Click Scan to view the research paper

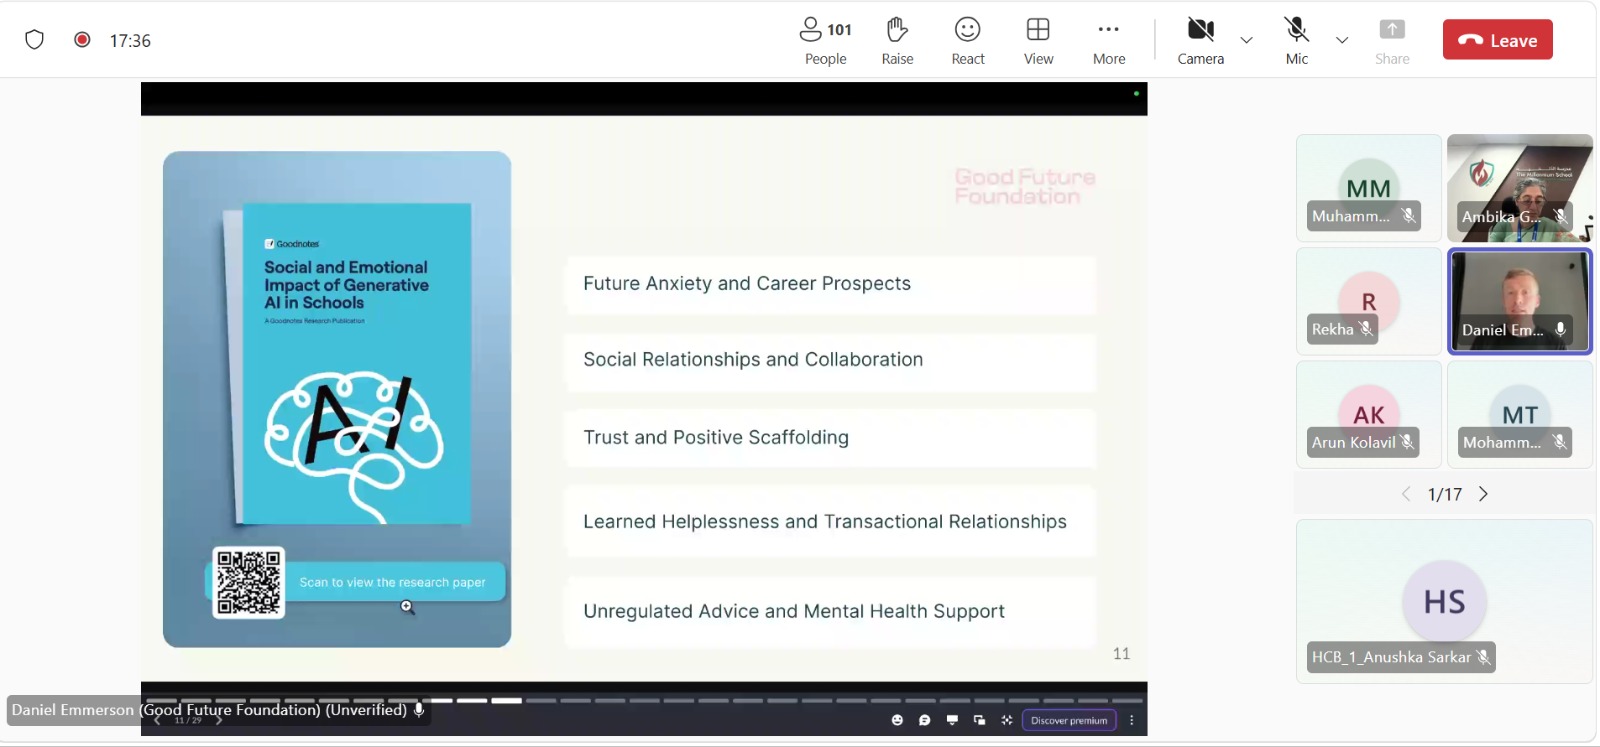coord(392,582)
